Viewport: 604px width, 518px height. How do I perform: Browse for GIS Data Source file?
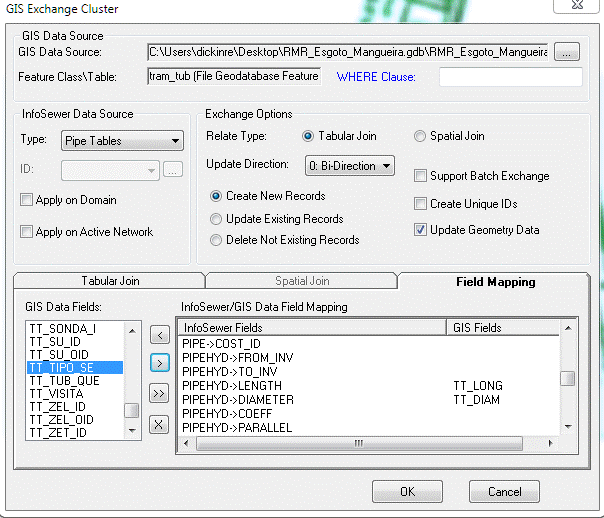[567, 52]
